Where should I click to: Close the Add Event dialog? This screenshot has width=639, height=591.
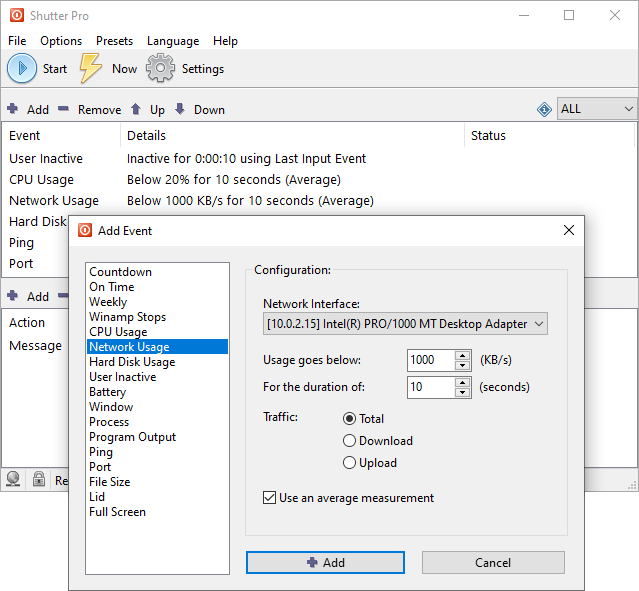click(569, 230)
